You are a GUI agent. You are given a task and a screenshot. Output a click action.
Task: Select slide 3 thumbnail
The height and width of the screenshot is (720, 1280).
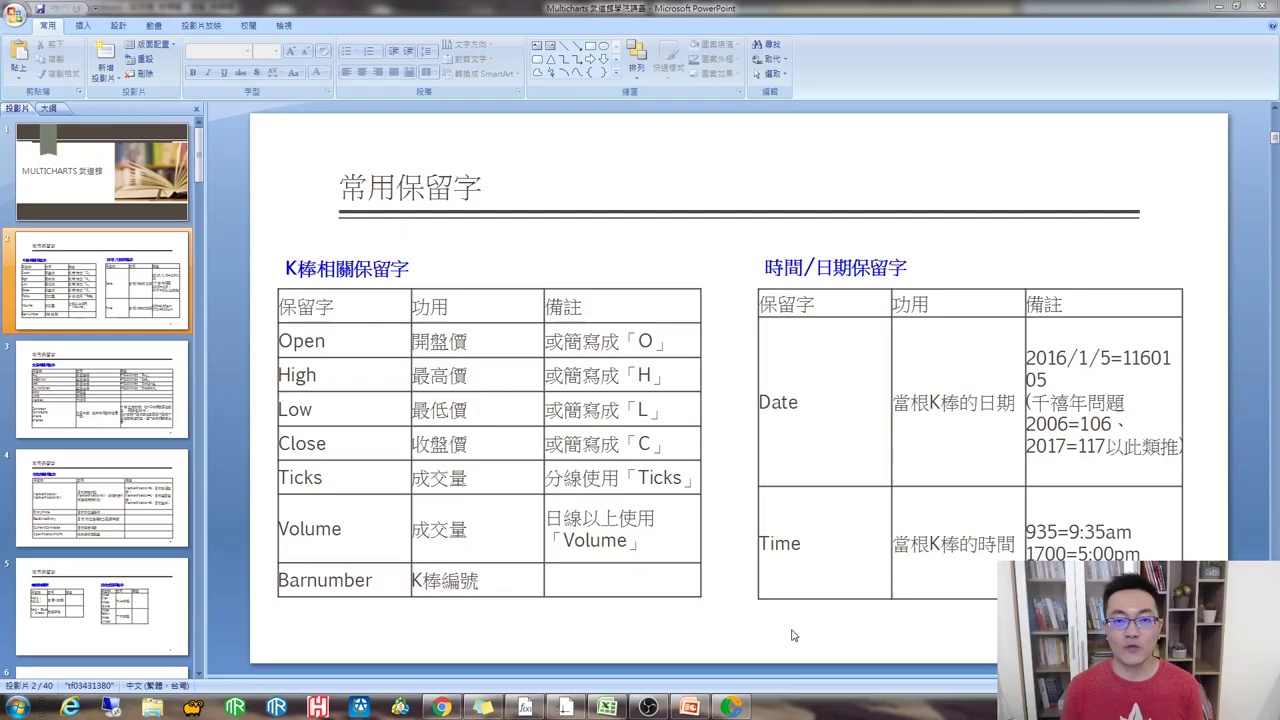tap(102, 389)
